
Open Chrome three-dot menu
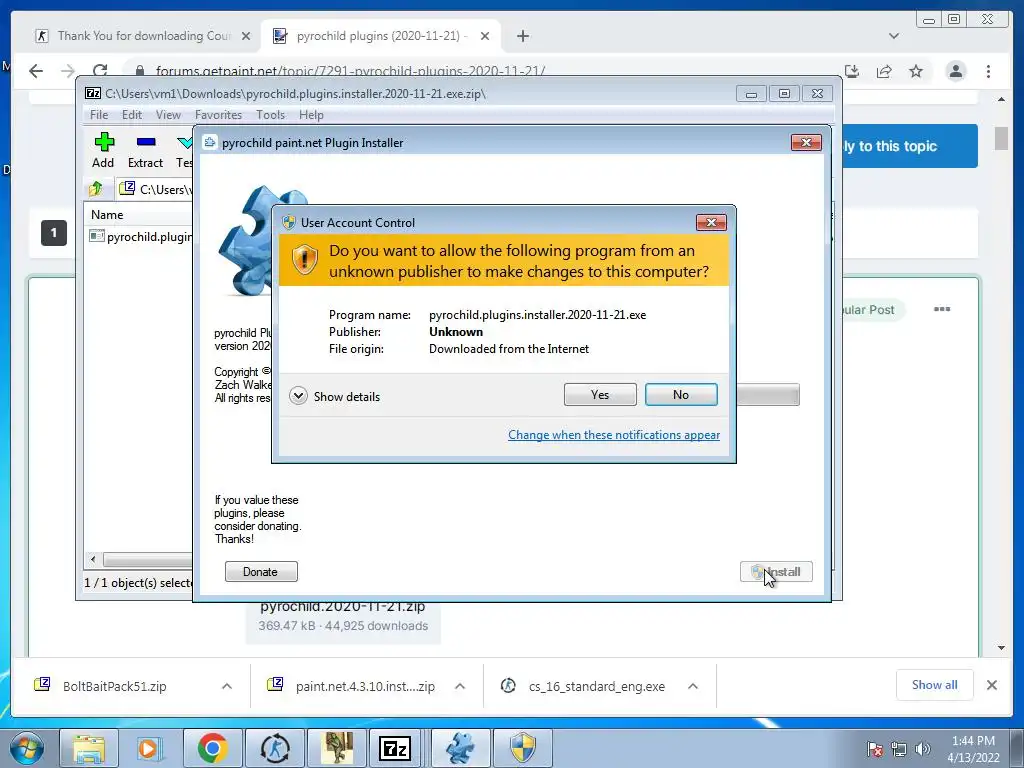pos(988,71)
